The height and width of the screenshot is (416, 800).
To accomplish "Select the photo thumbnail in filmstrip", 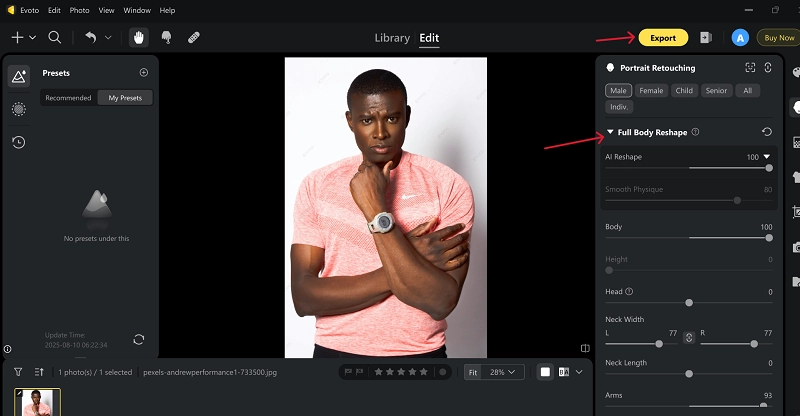I will [37, 403].
